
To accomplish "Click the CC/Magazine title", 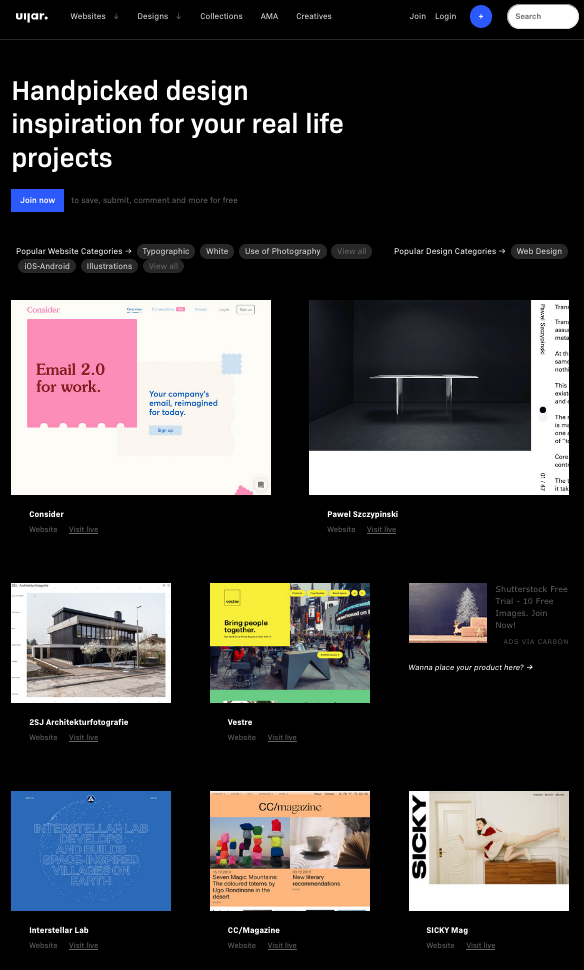I will (x=254, y=930).
